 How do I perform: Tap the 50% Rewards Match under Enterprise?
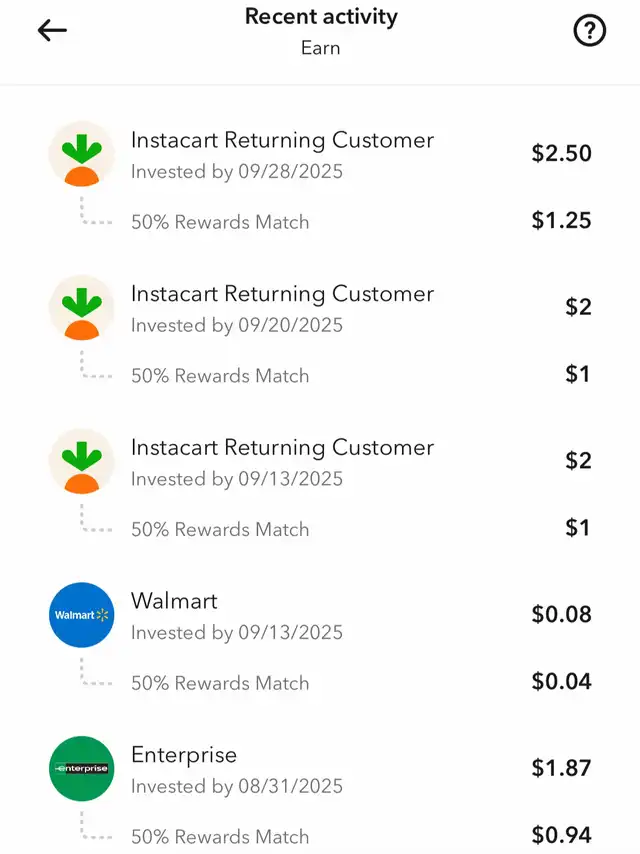click(220, 837)
